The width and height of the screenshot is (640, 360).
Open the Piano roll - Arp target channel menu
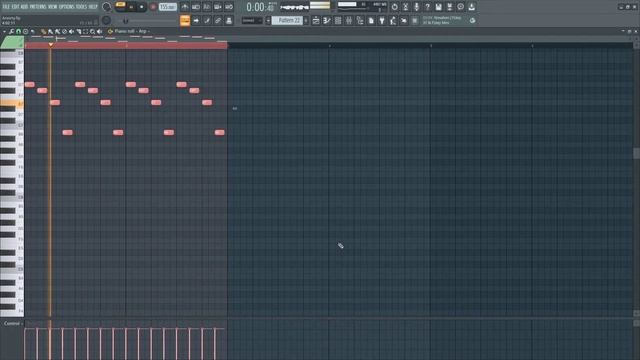click(x=131, y=31)
